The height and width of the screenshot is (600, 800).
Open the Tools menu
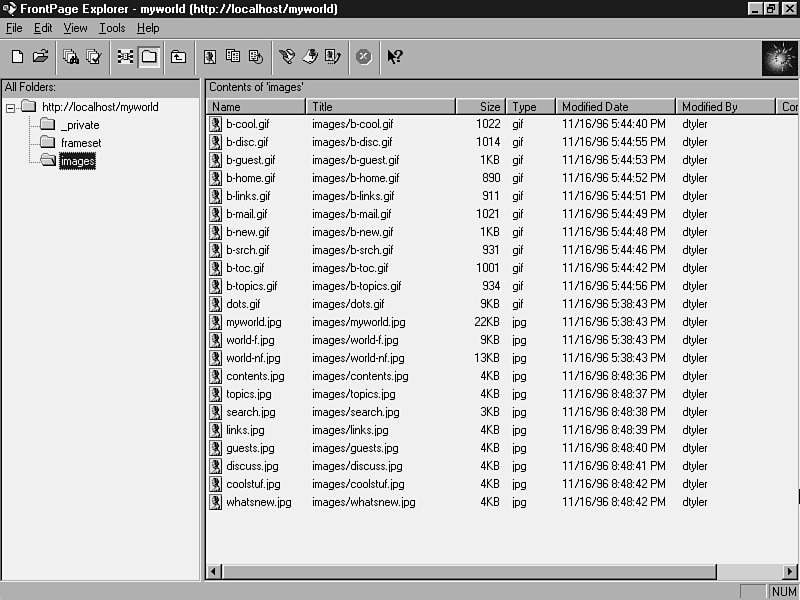coord(112,28)
